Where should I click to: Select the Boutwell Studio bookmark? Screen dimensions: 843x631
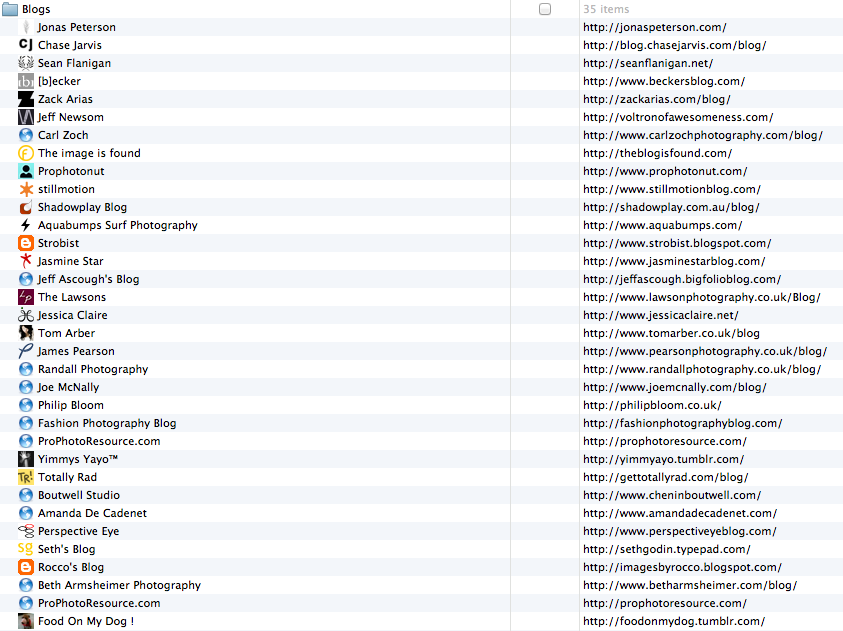pyautogui.click(x=78, y=495)
